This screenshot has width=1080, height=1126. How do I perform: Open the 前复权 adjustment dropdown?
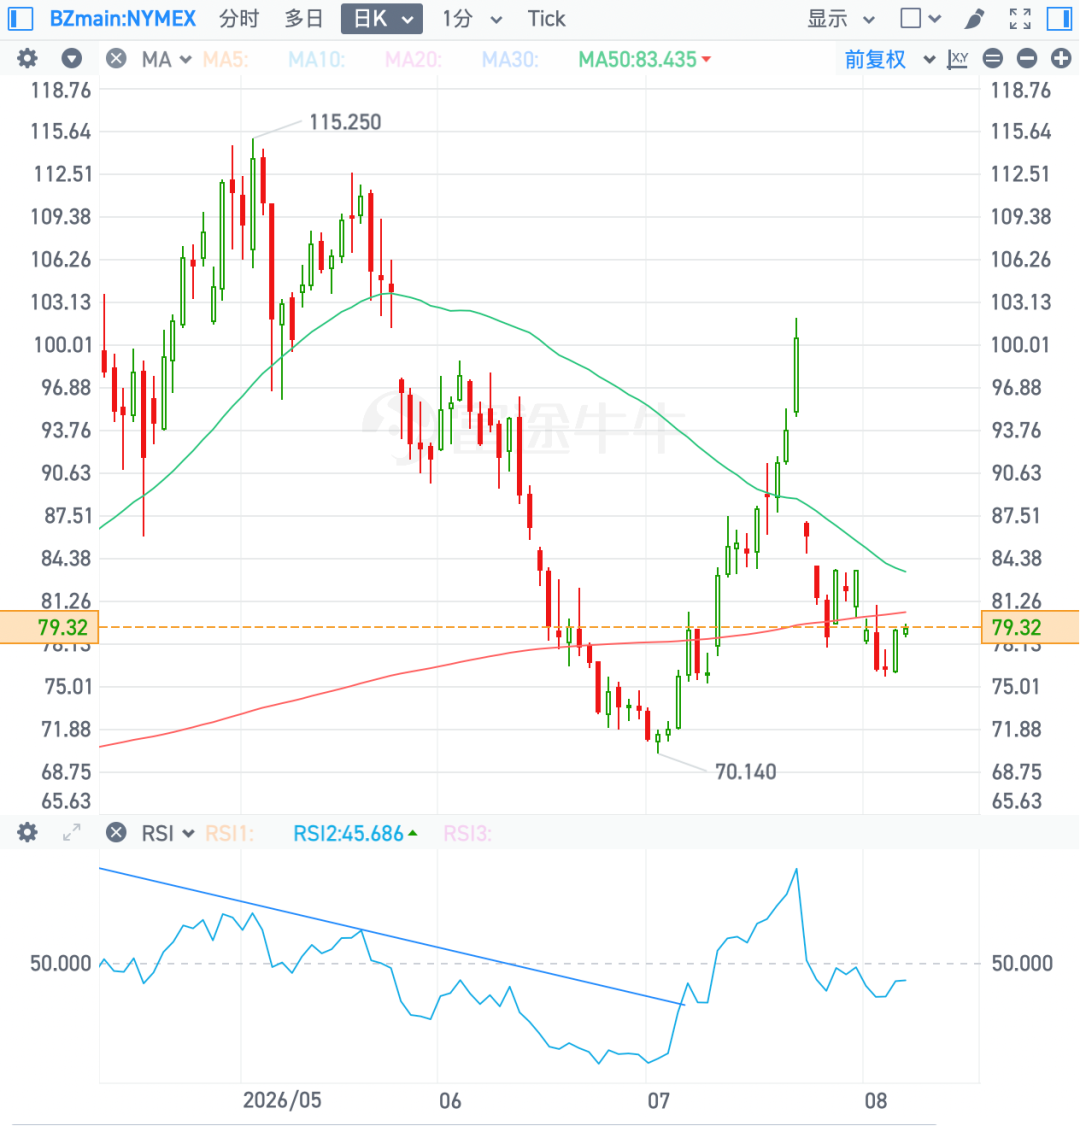coord(889,59)
